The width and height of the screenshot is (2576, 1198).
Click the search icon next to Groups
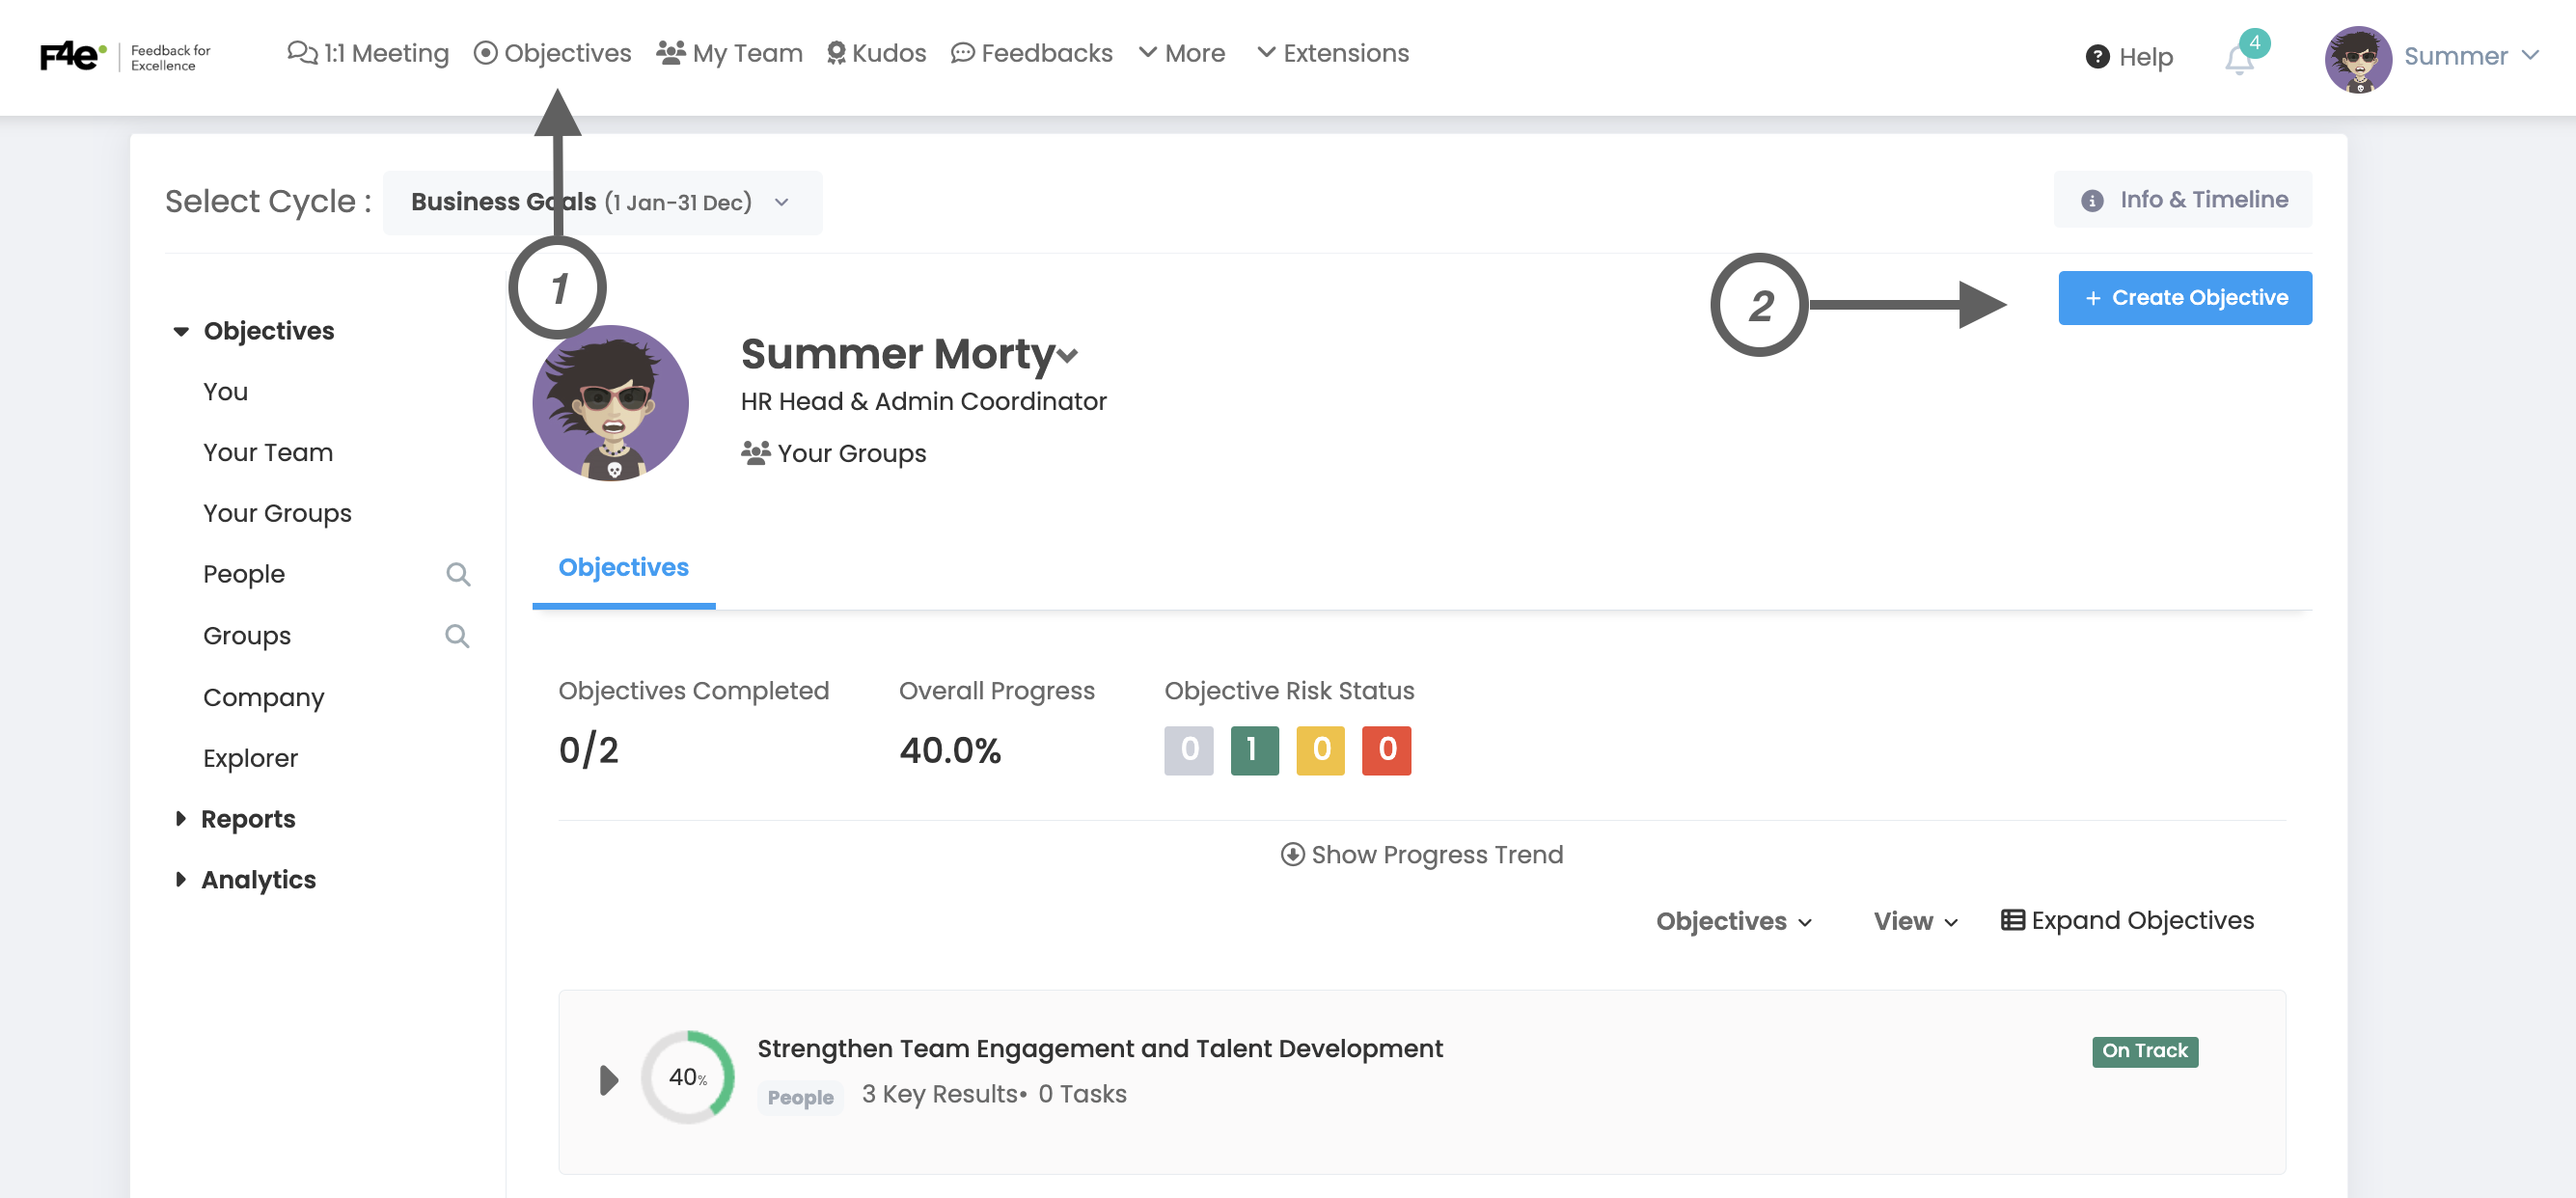point(457,636)
